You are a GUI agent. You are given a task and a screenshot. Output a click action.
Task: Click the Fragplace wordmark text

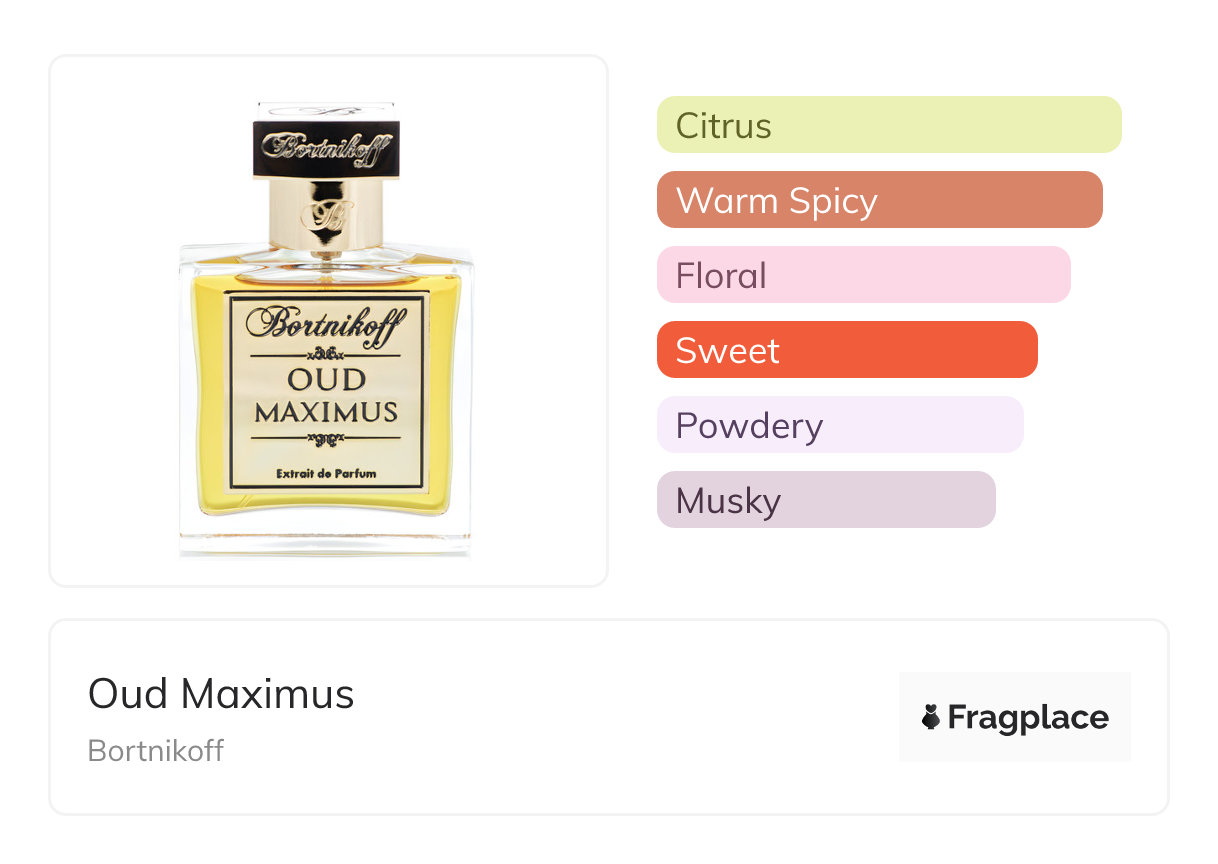point(1028,718)
